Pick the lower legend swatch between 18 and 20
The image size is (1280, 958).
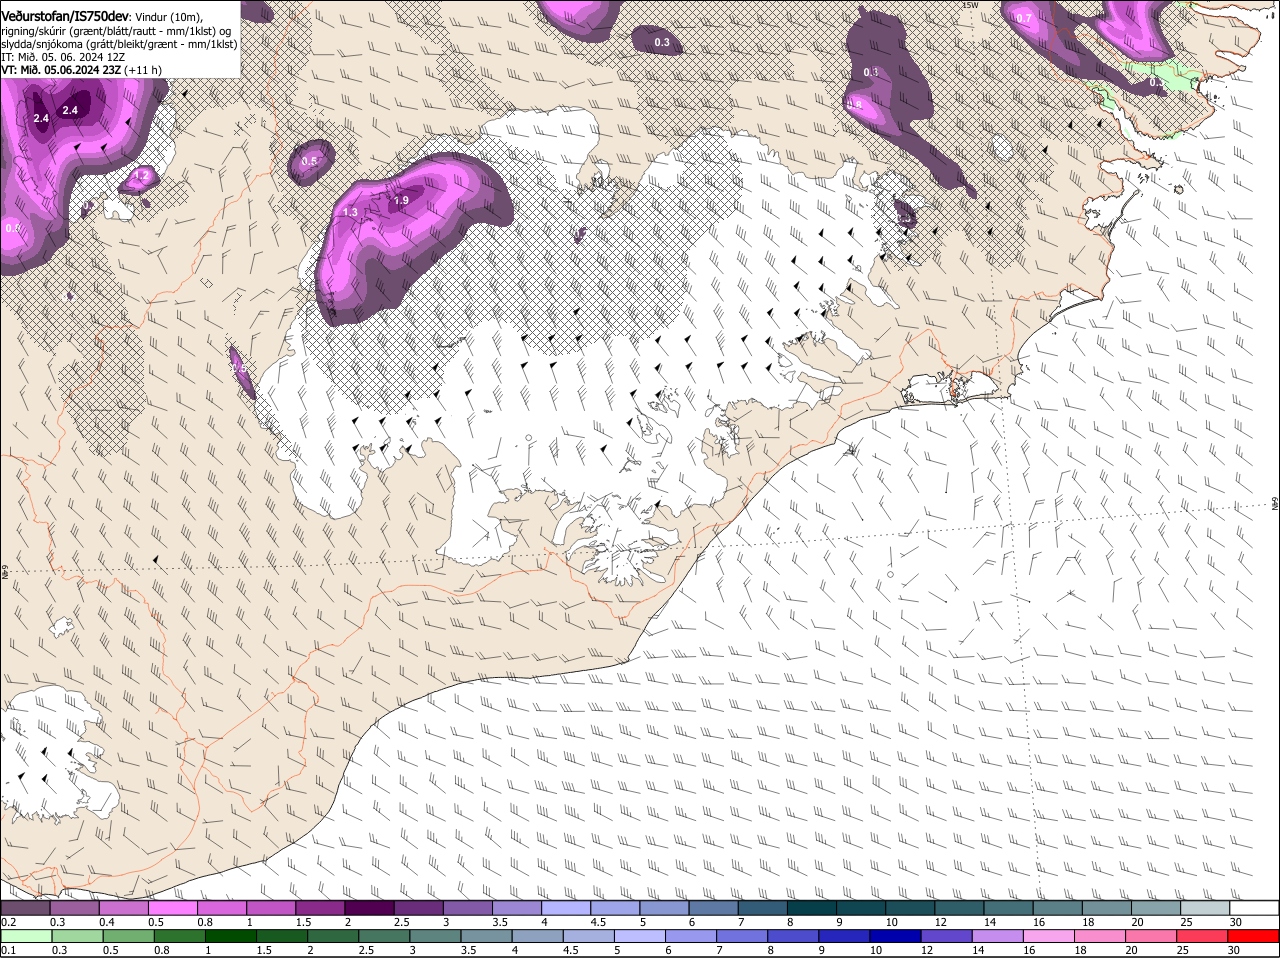pyautogui.click(x=1100, y=936)
